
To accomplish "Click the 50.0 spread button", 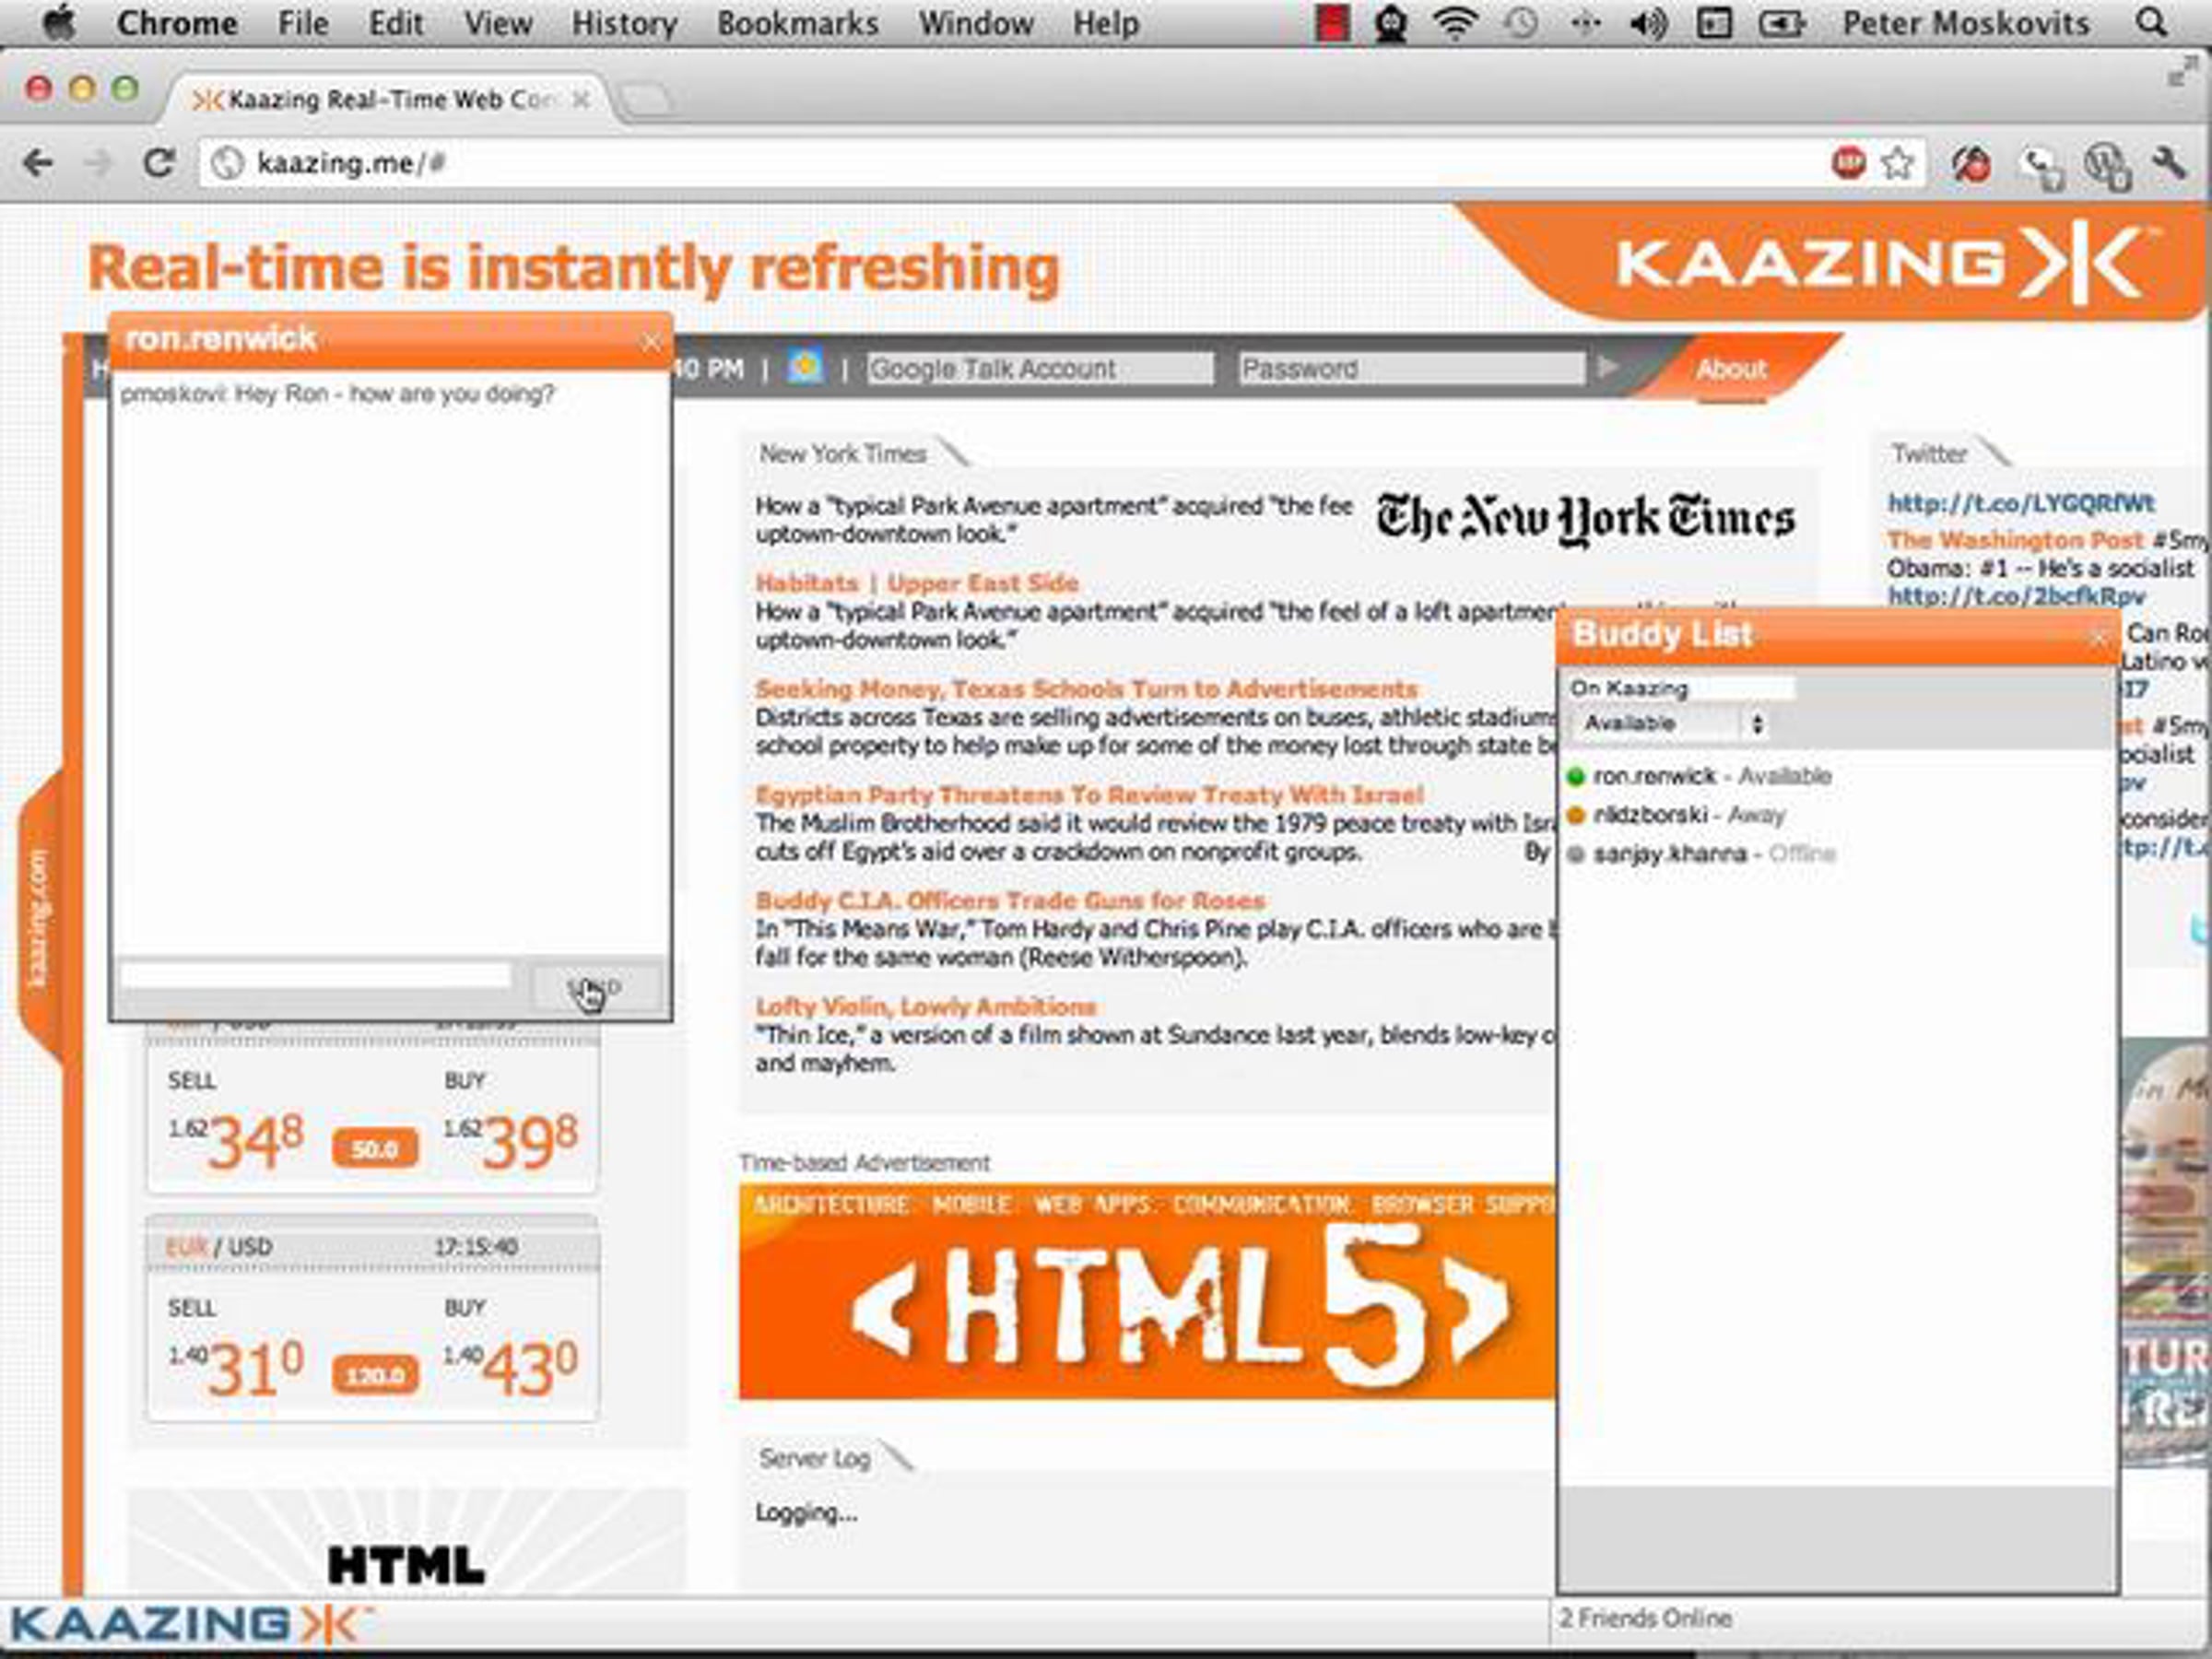I will click(375, 1149).
